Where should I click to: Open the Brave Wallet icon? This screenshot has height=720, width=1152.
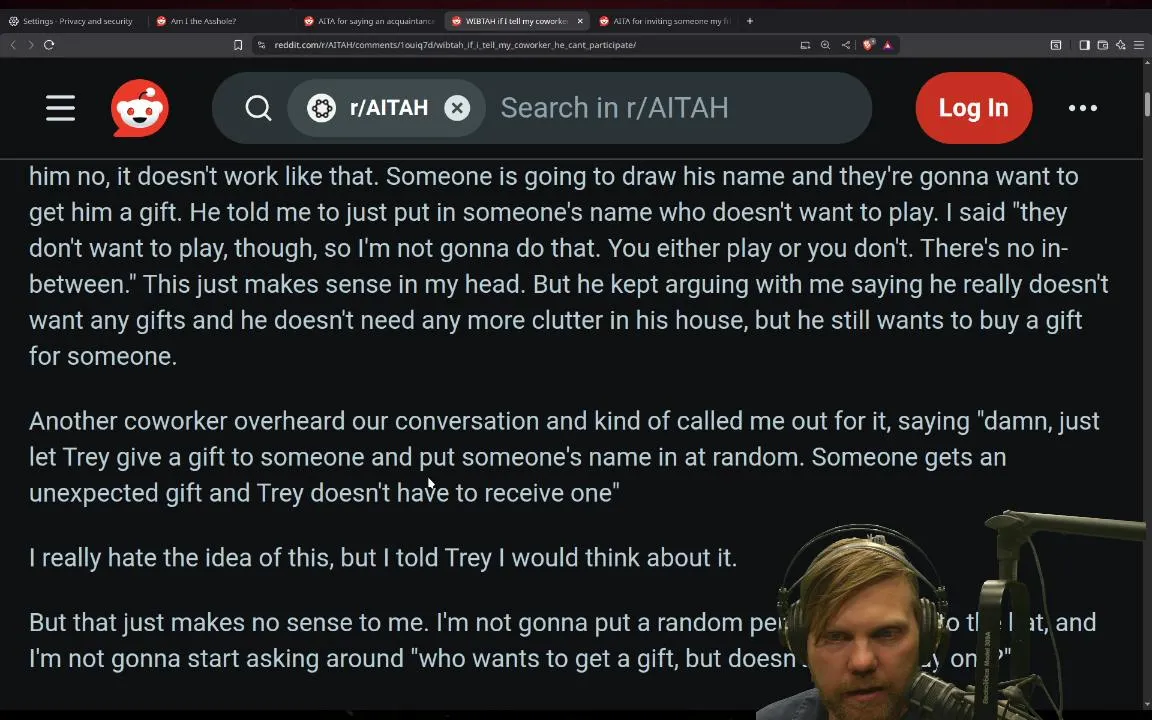[x=1102, y=45]
